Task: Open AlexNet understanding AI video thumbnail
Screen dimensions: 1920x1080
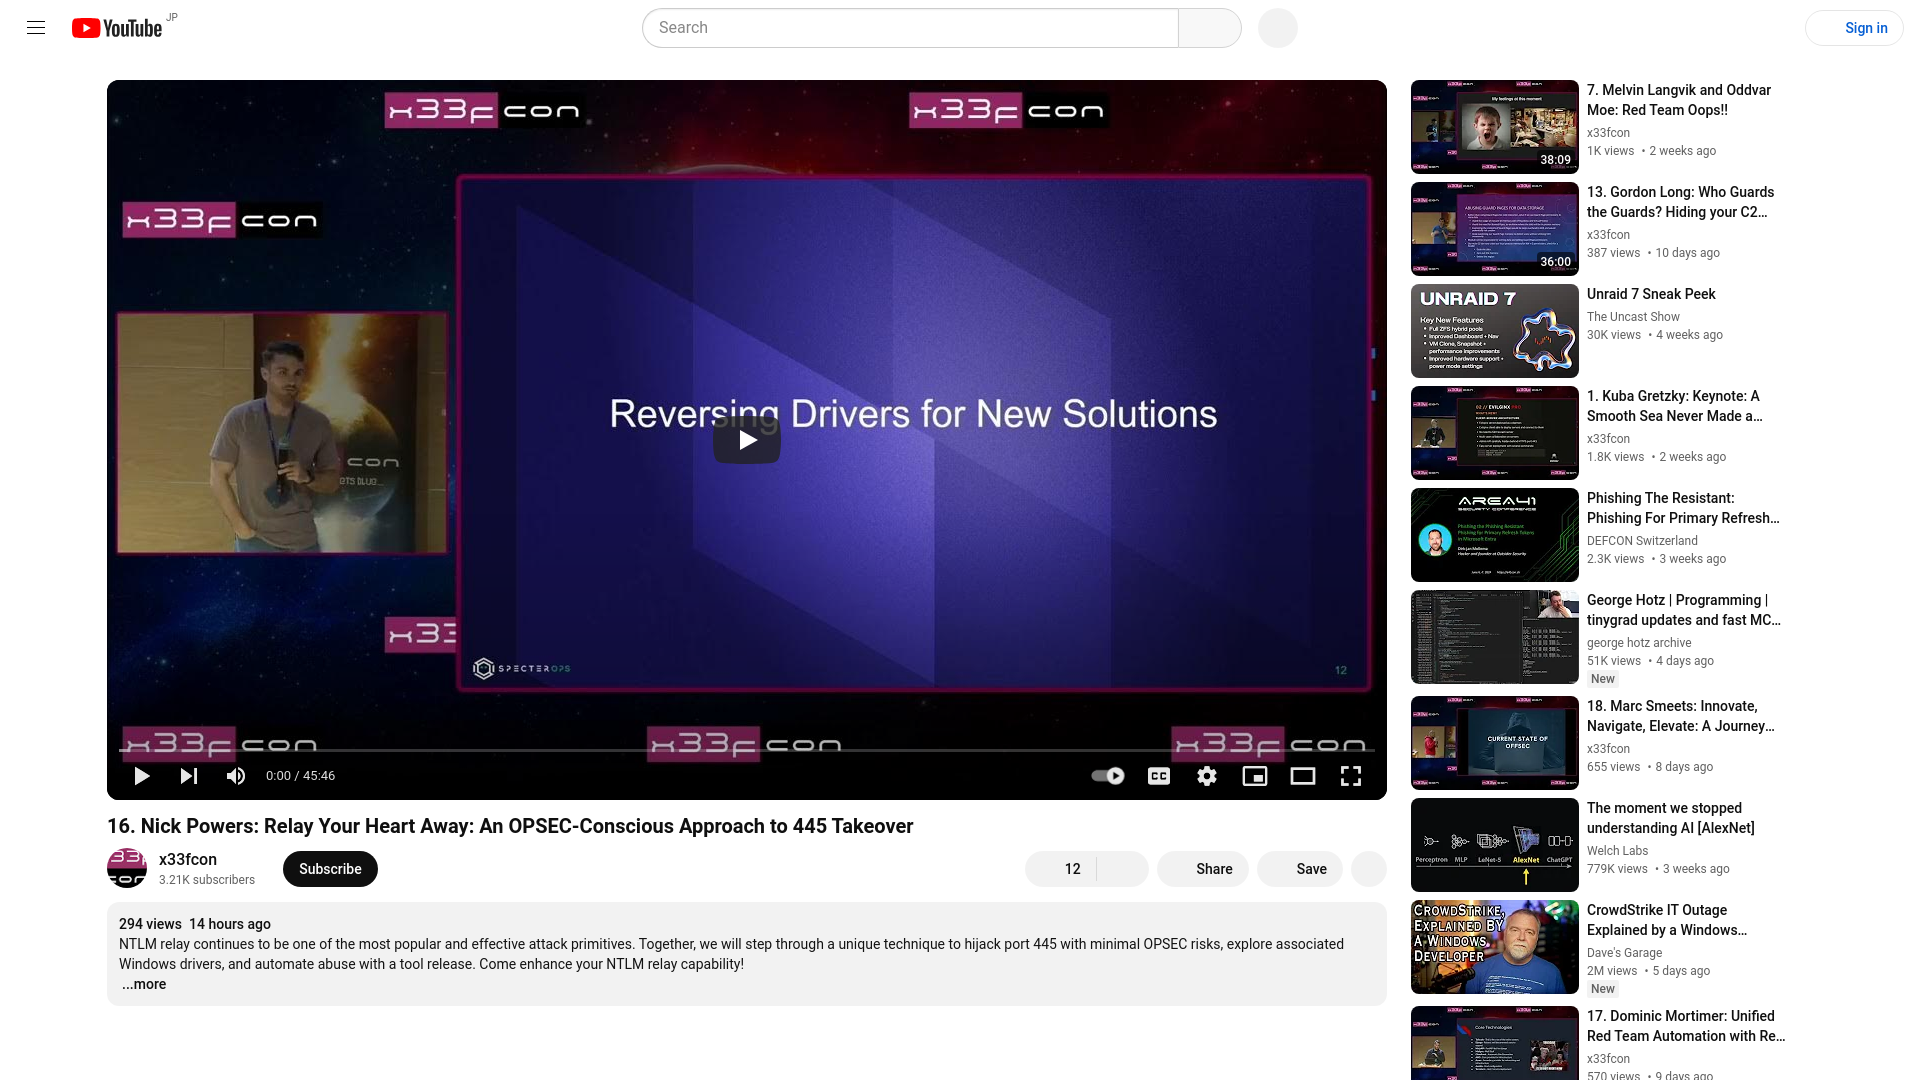Action: (1495, 845)
